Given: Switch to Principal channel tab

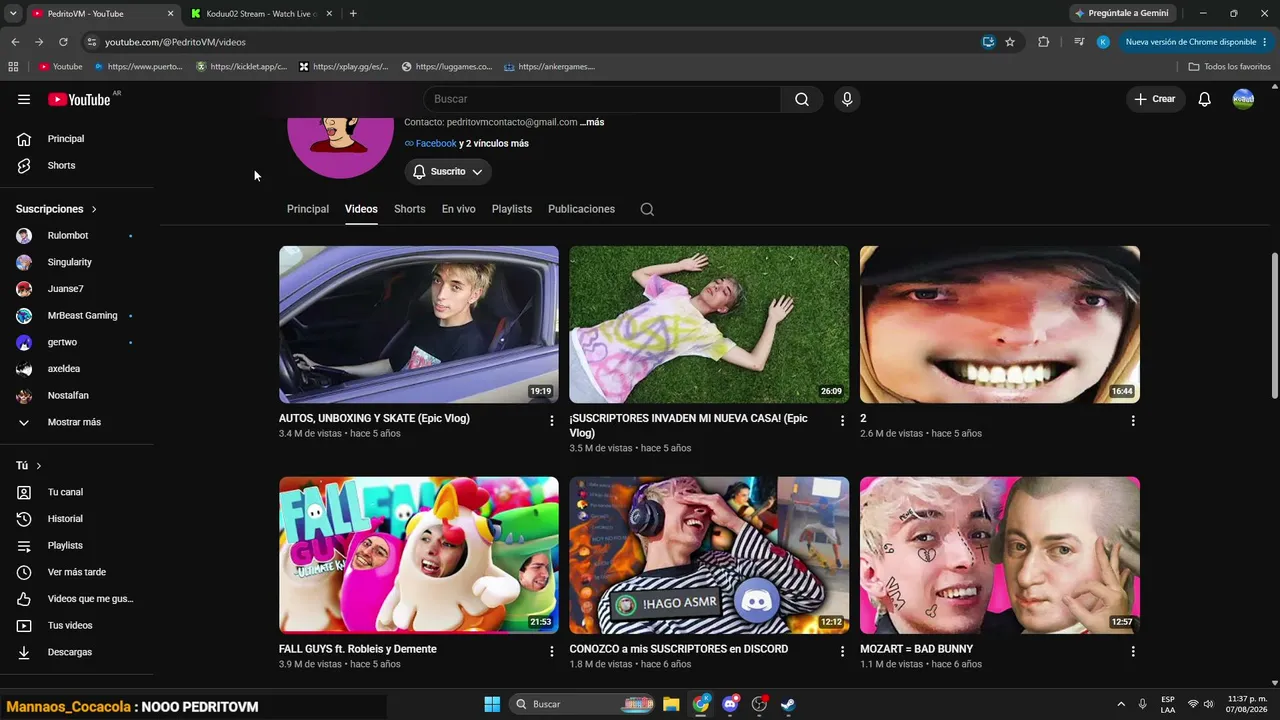Looking at the screenshot, I should (x=308, y=209).
